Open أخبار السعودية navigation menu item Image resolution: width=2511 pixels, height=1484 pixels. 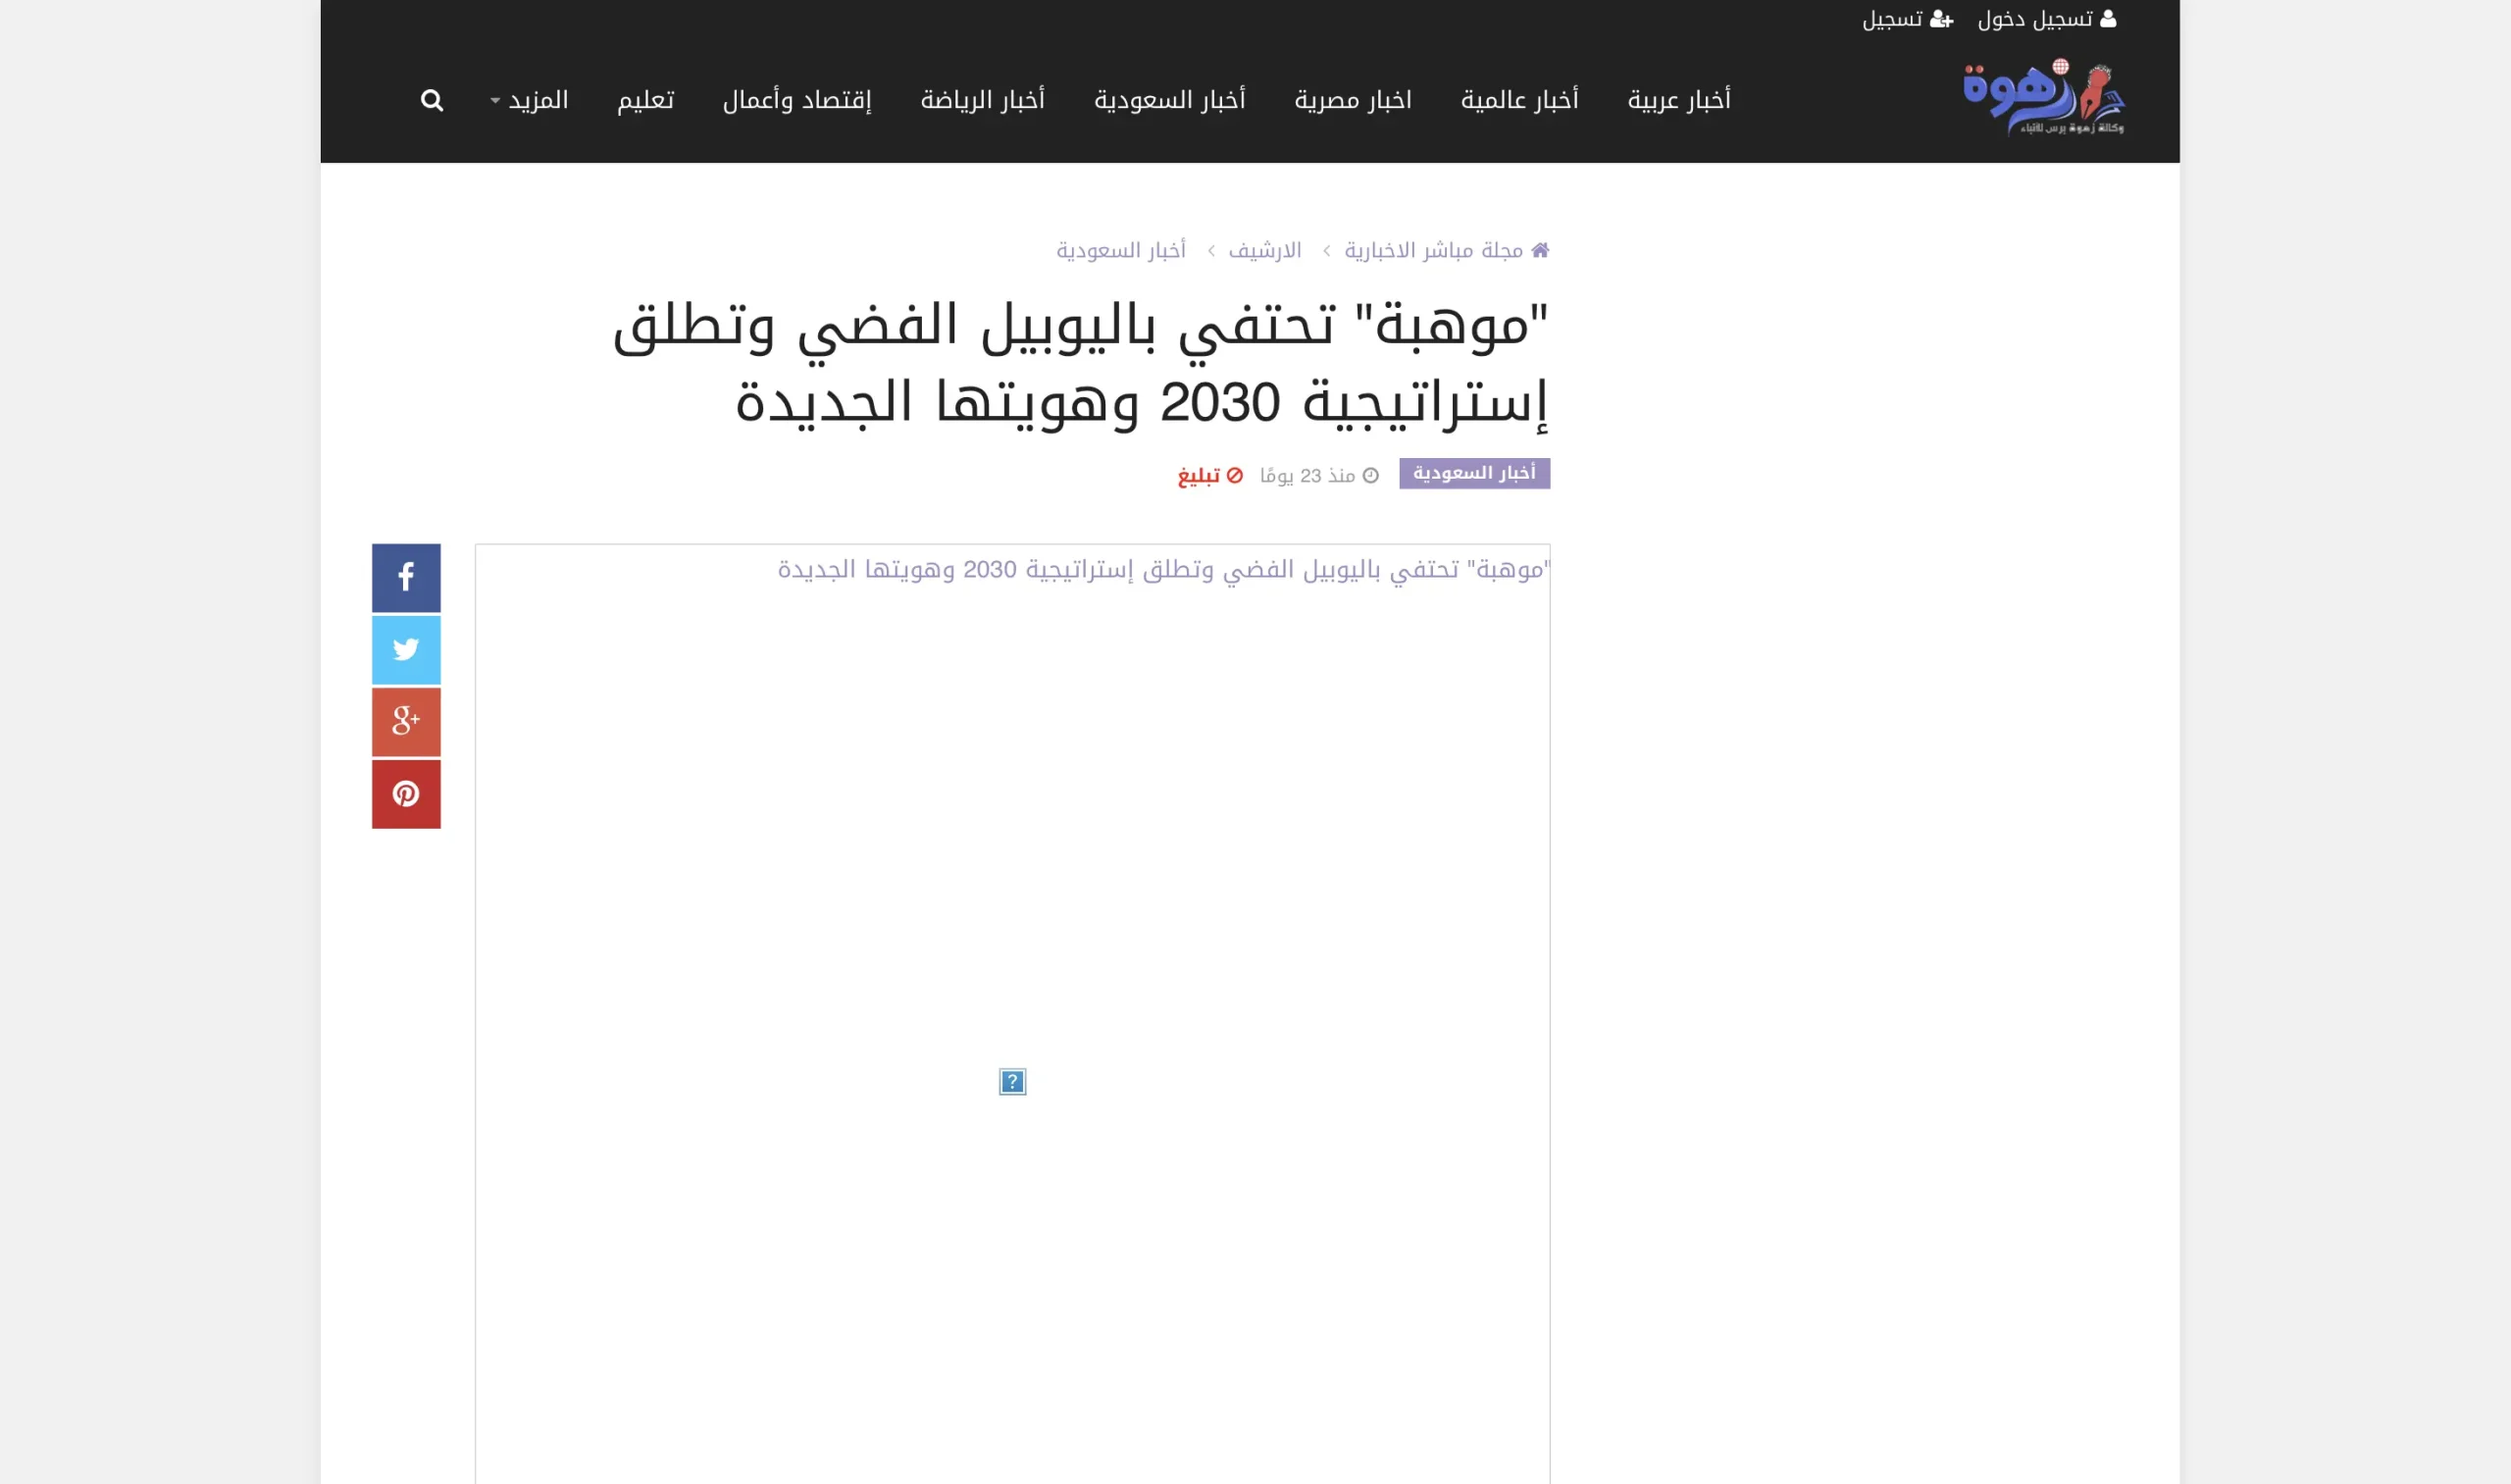click(1169, 100)
